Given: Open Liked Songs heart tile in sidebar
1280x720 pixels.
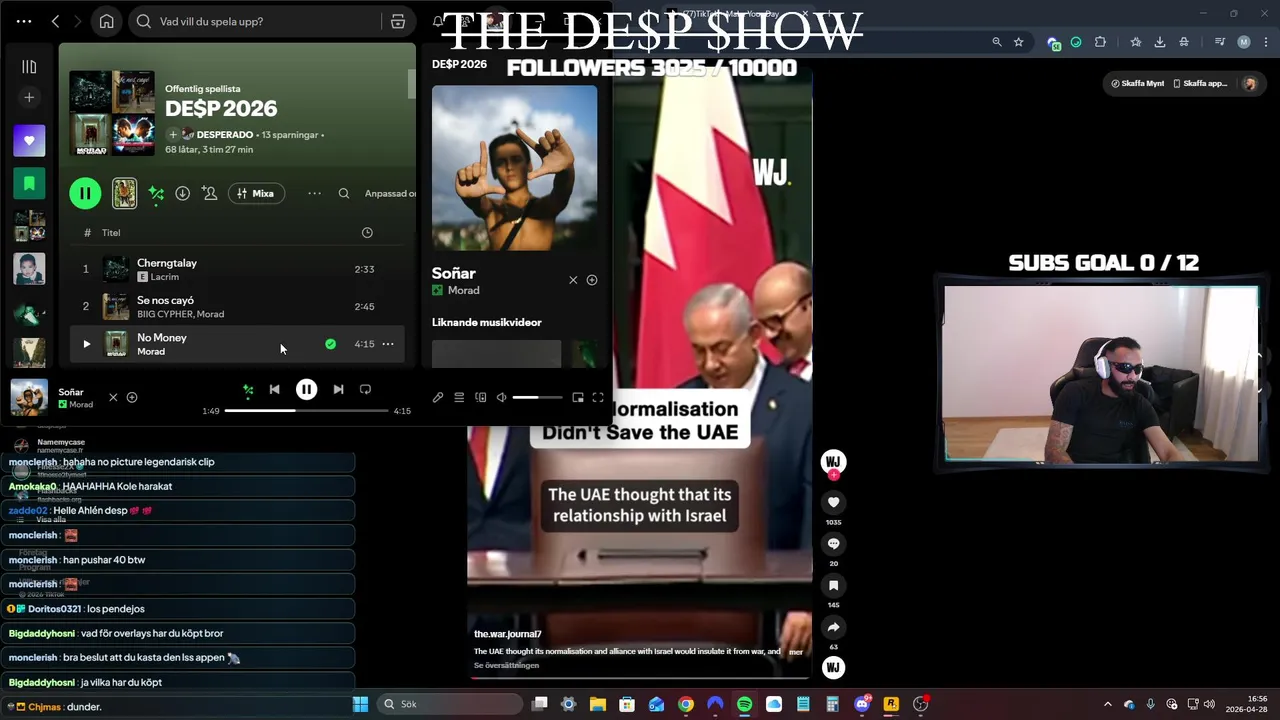Looking at the screenshot, I should click(29, 141).
